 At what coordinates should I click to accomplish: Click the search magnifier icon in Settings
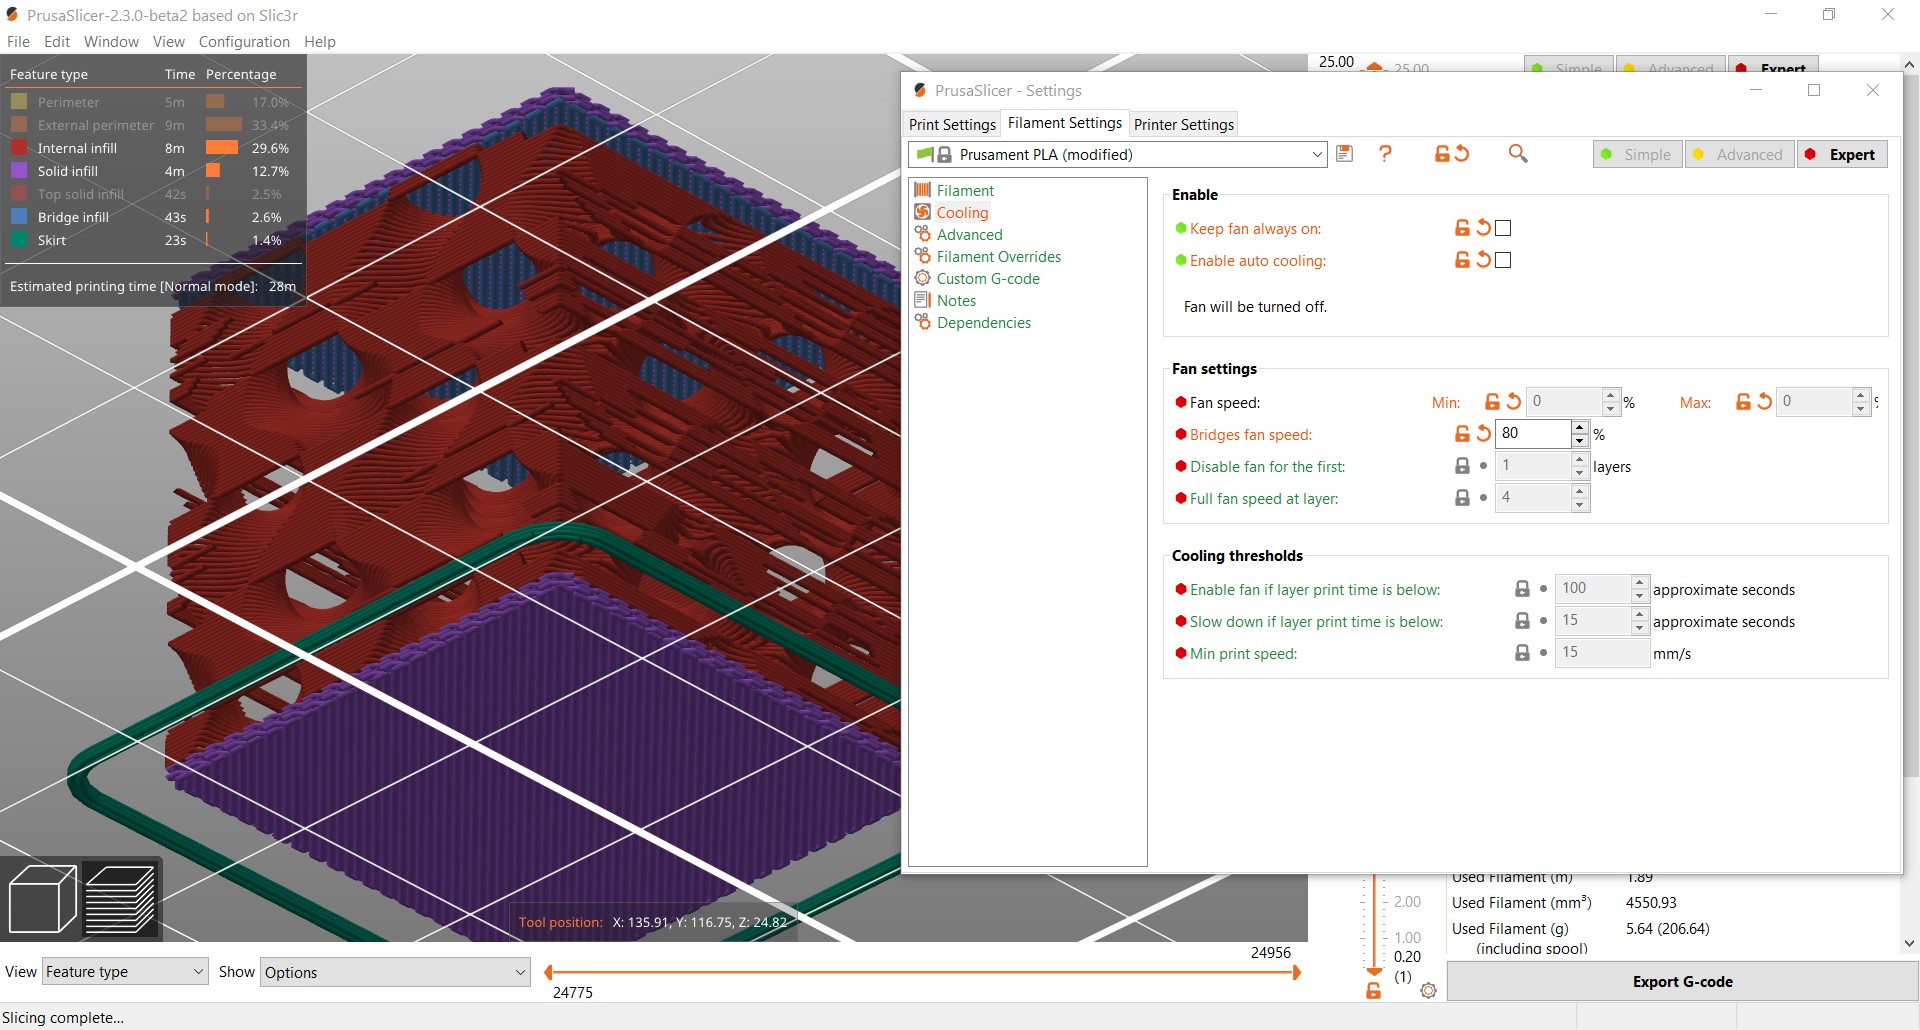(x=1518, y=154)
